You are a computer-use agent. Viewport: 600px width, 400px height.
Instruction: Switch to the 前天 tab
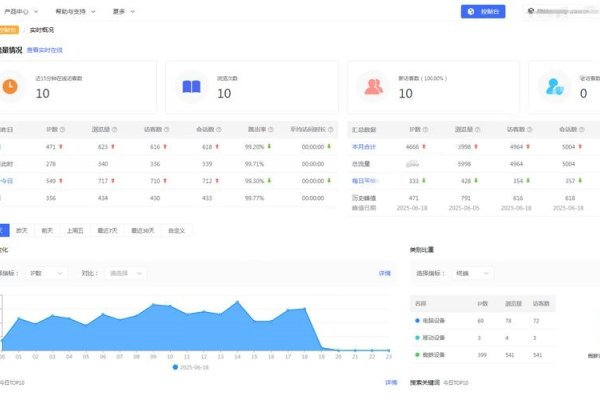click(47, 230)
